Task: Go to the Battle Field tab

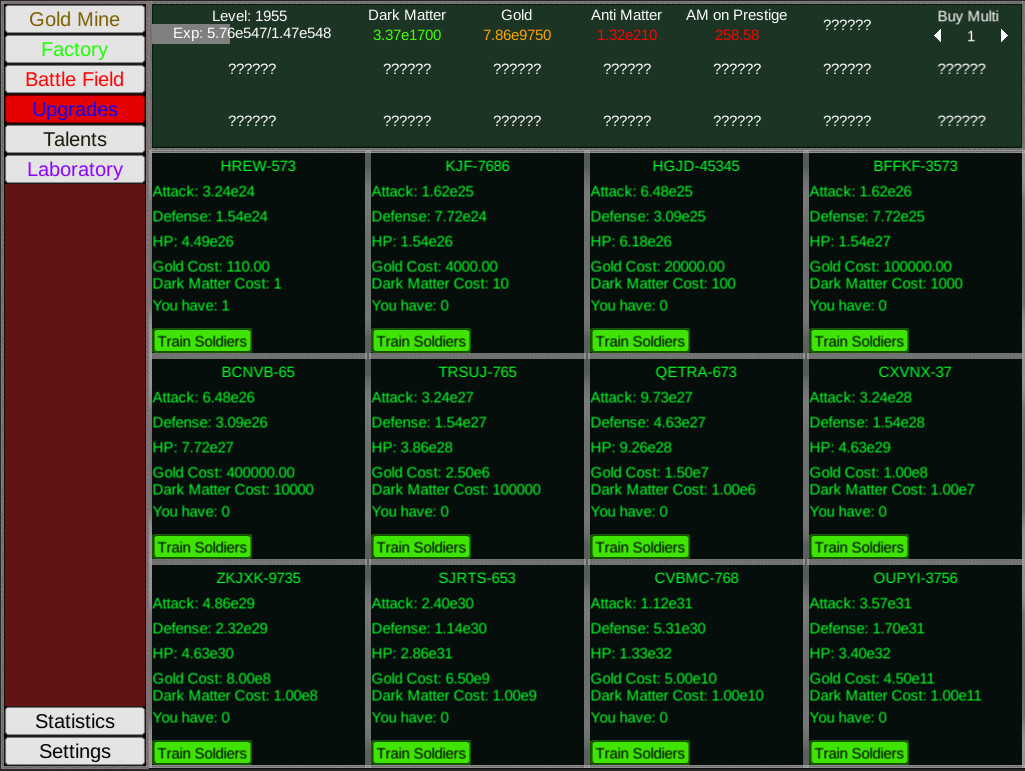Action: coord(75,79)
